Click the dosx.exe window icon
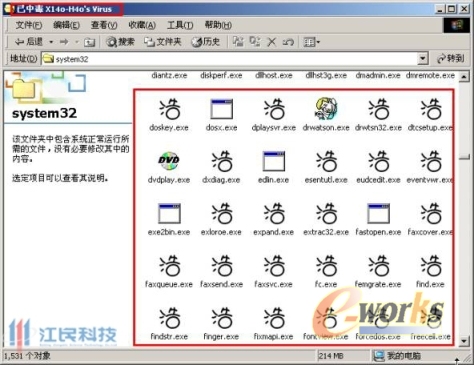Viewport: 474px width, 365px height. [x=221, y=109]
